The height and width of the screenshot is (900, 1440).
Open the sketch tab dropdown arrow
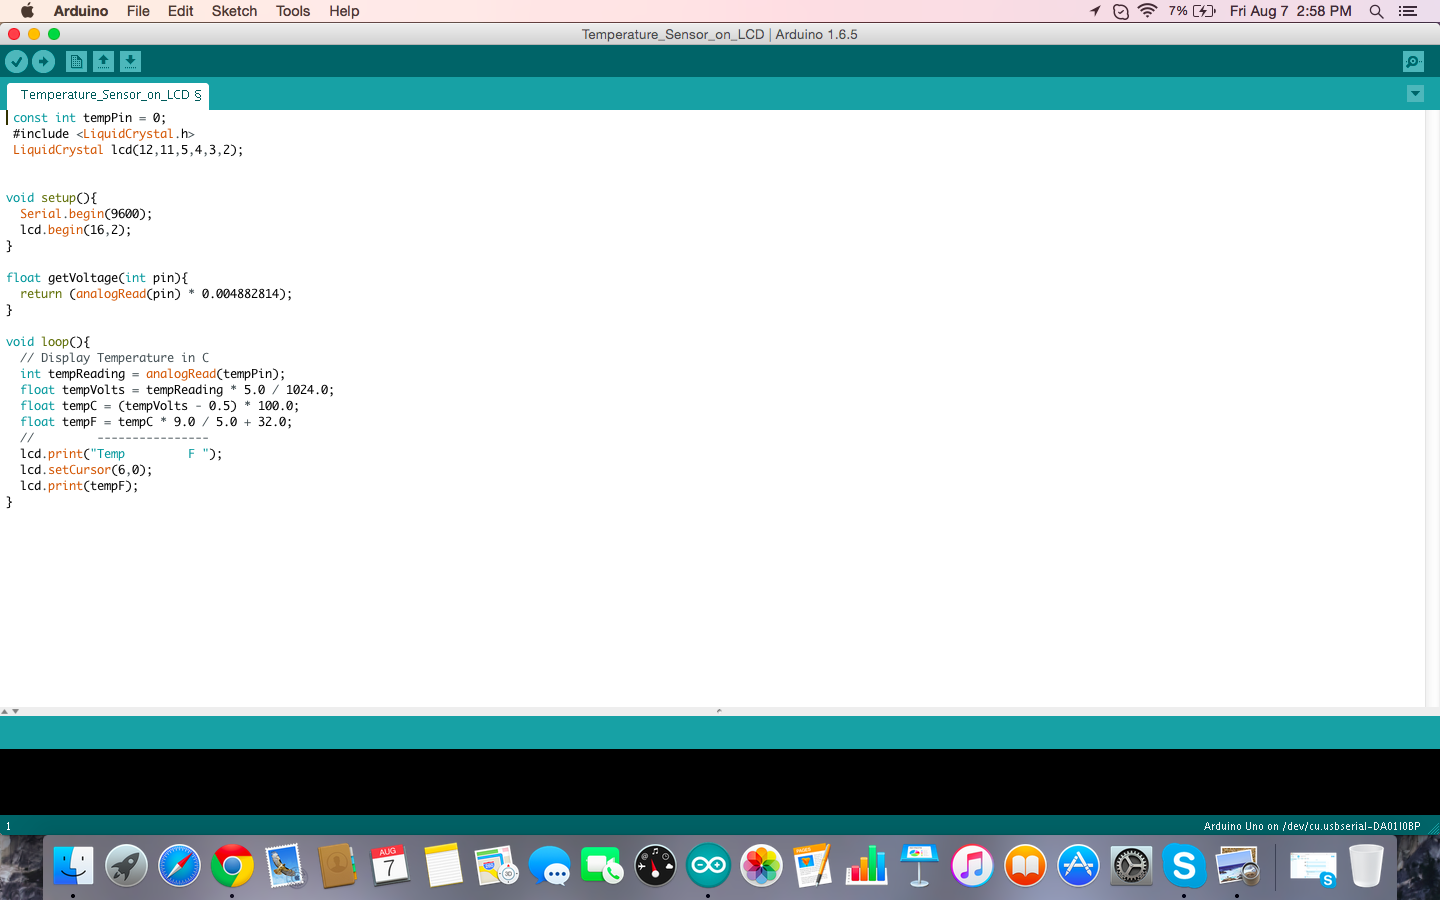[x=1415, y=93]
